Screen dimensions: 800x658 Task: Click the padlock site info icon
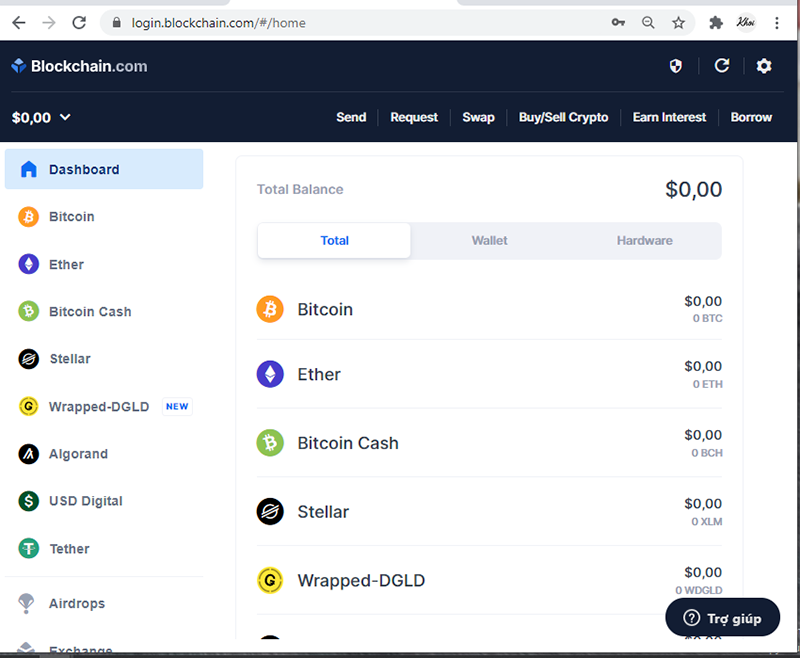[x=117, y=23]
